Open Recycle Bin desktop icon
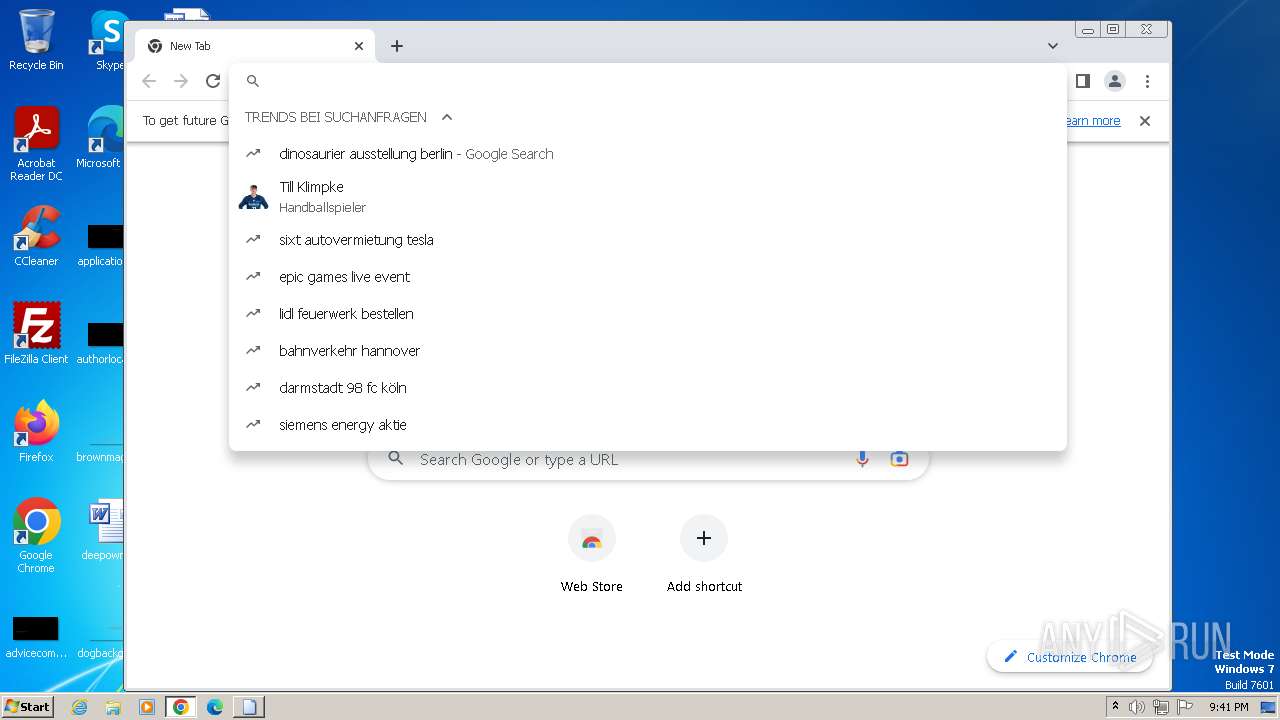 tap(36, 40)
